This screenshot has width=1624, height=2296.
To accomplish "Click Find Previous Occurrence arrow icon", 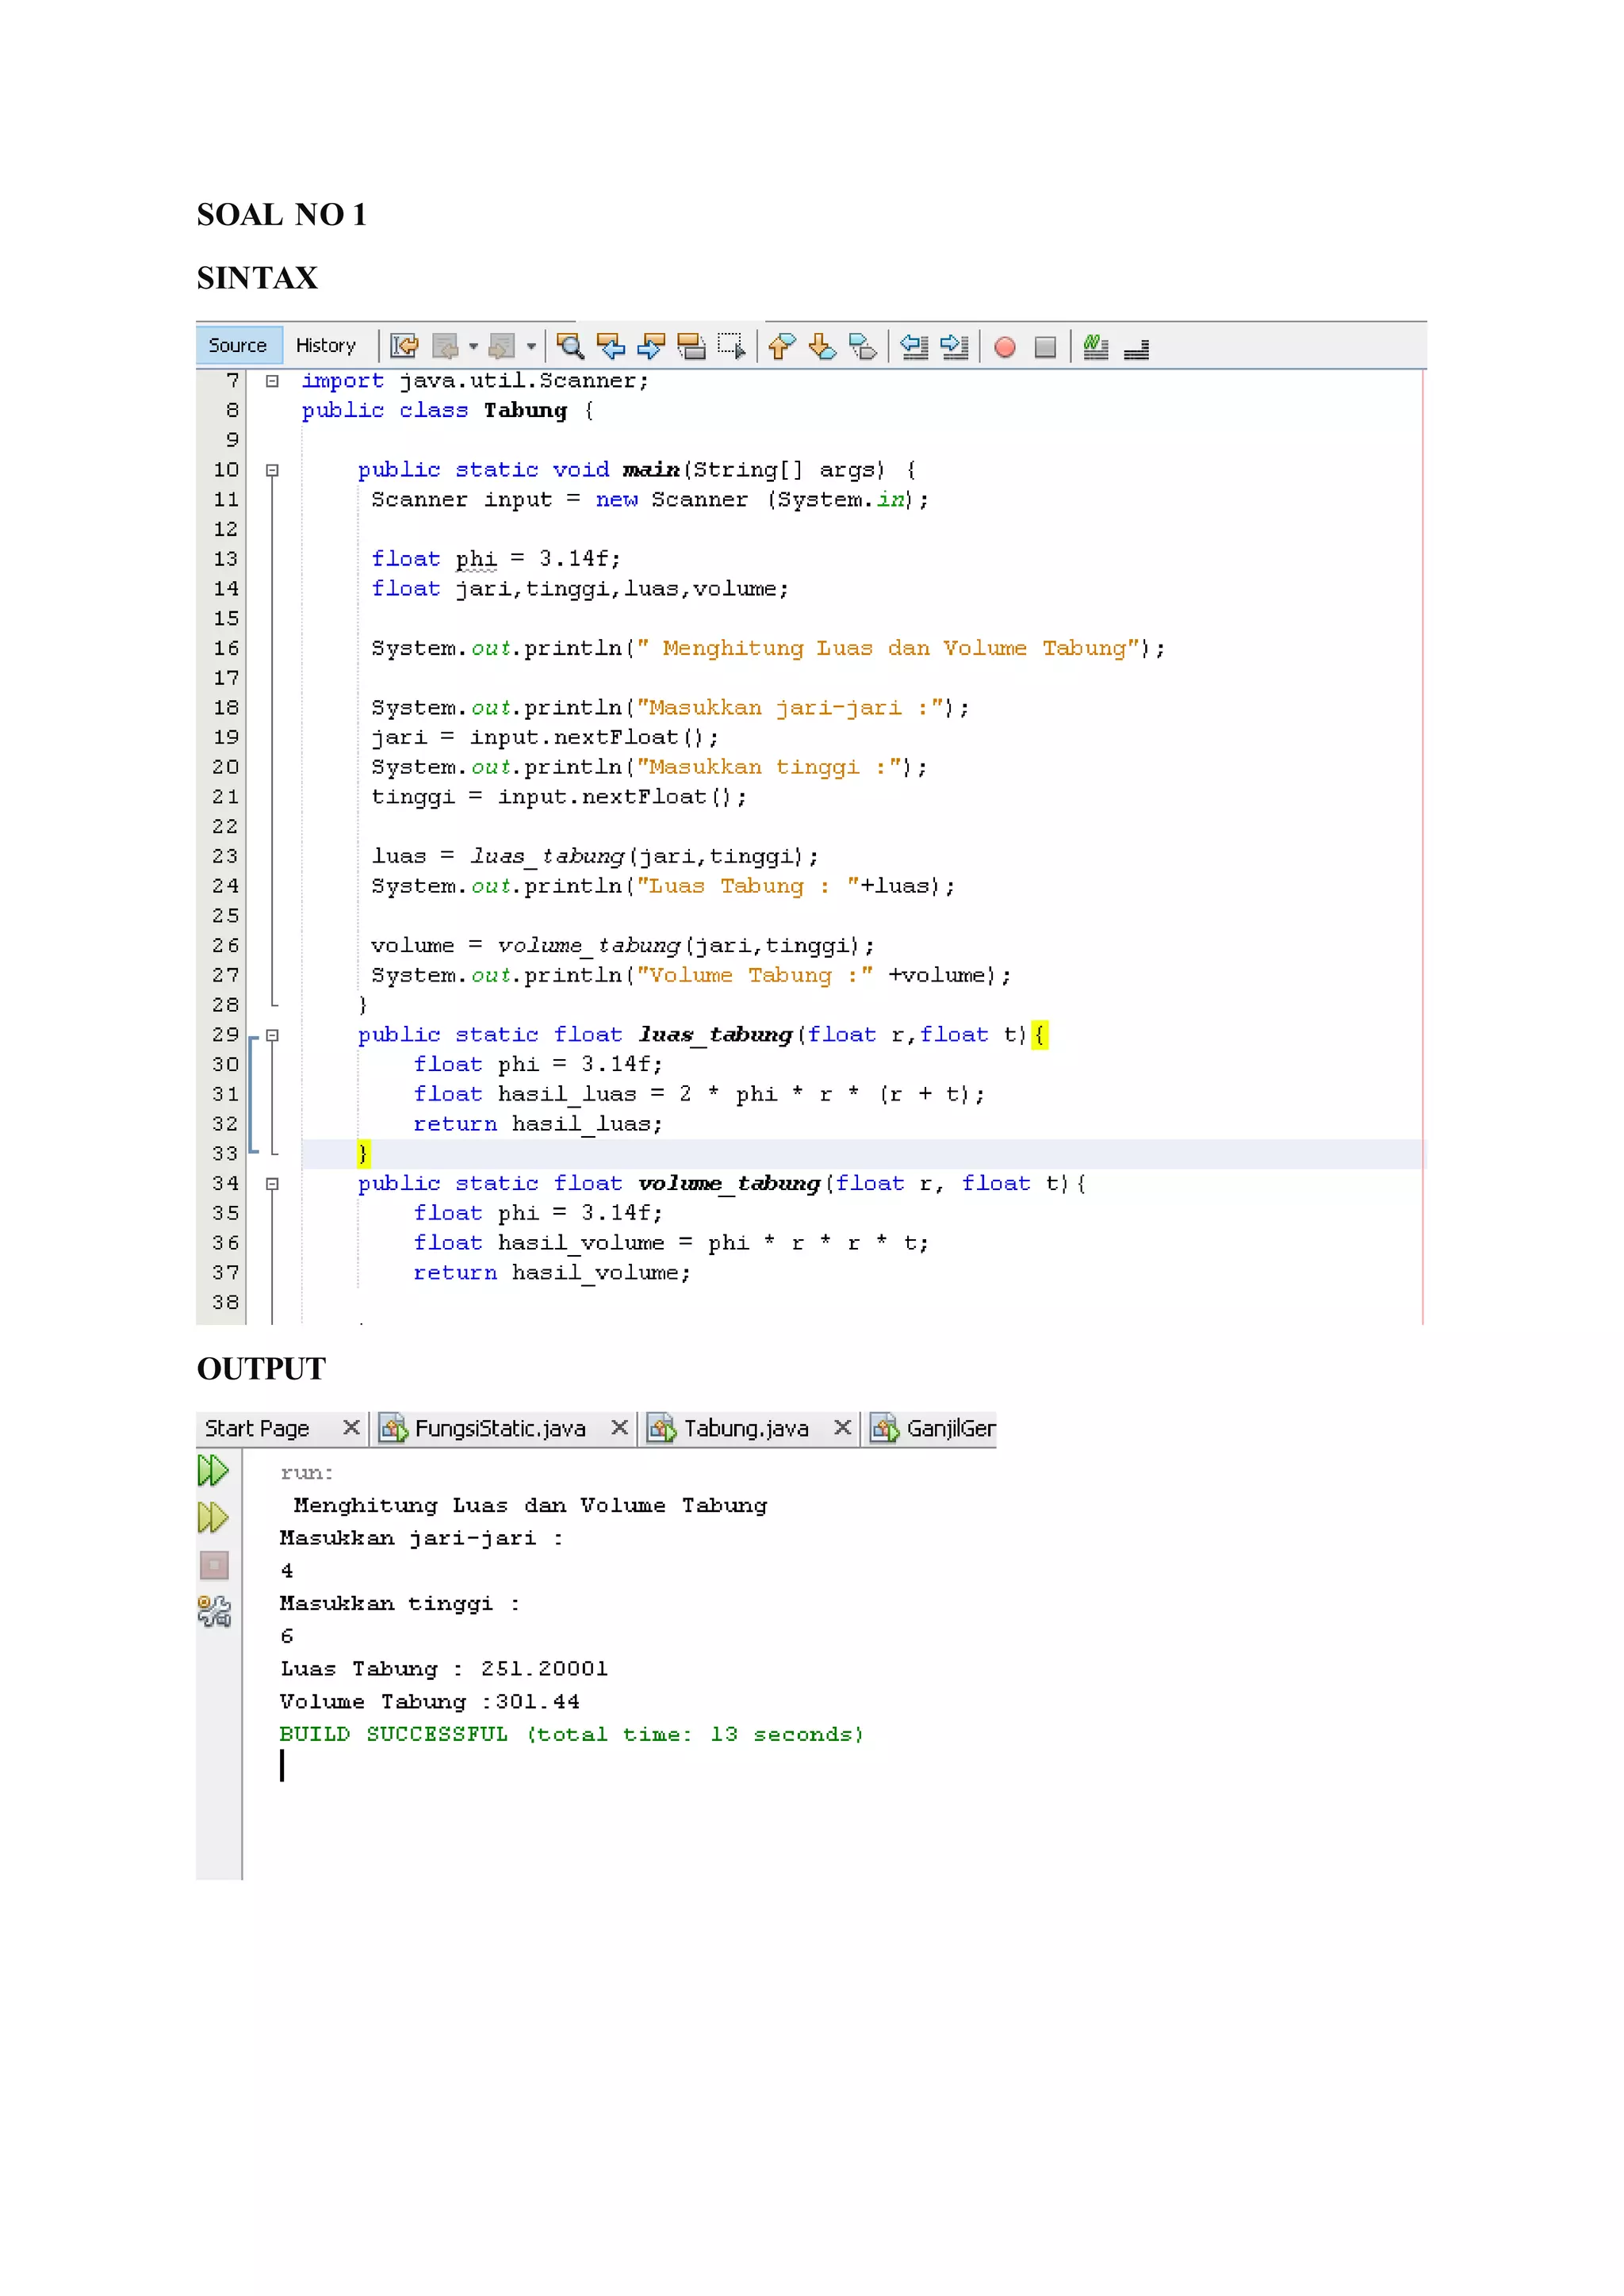I will (x=610, y=347).
